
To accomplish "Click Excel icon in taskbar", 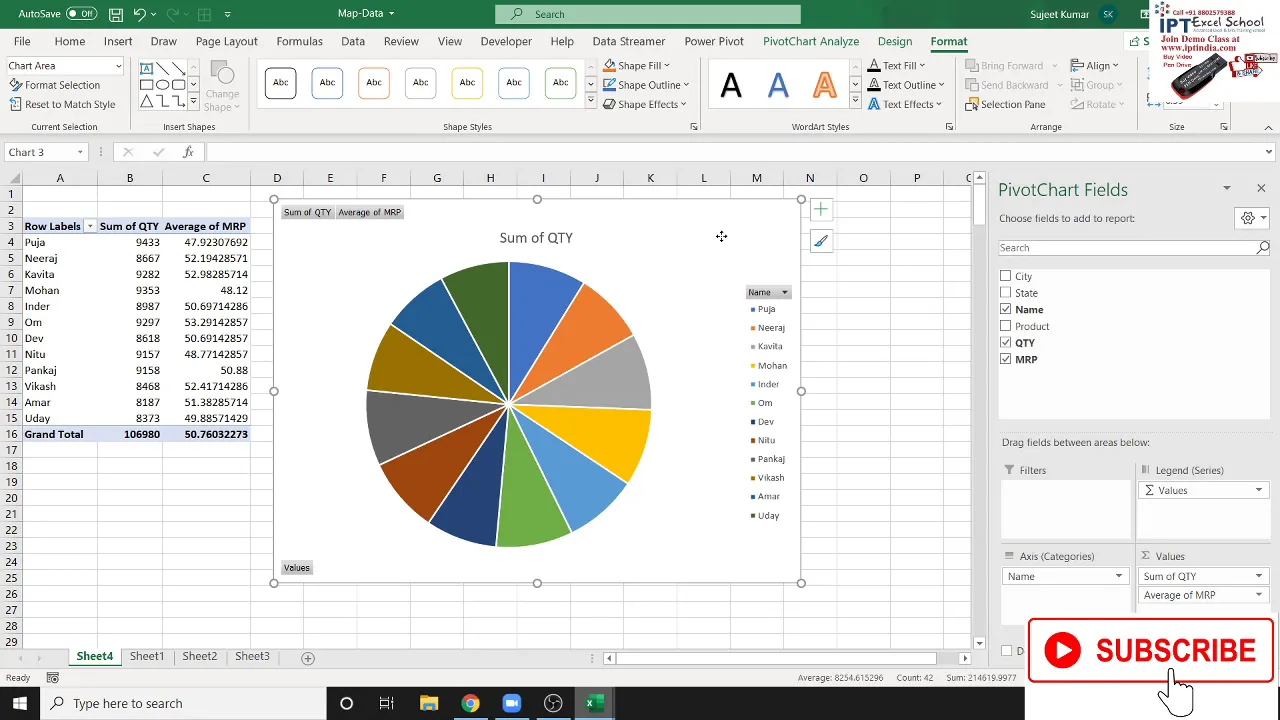I will click(594, 703).
